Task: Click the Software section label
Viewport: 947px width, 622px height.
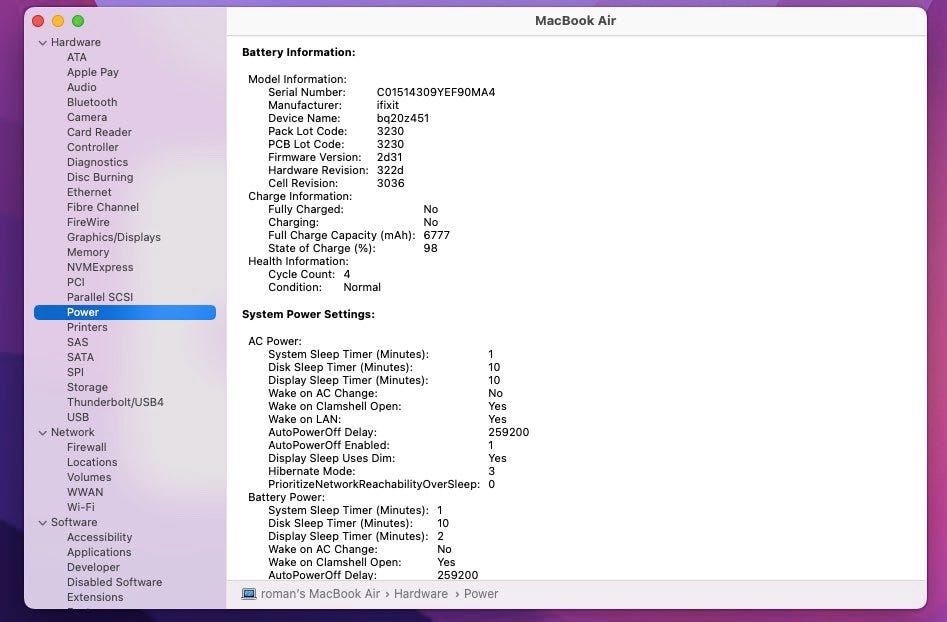Action: point(74,522)
